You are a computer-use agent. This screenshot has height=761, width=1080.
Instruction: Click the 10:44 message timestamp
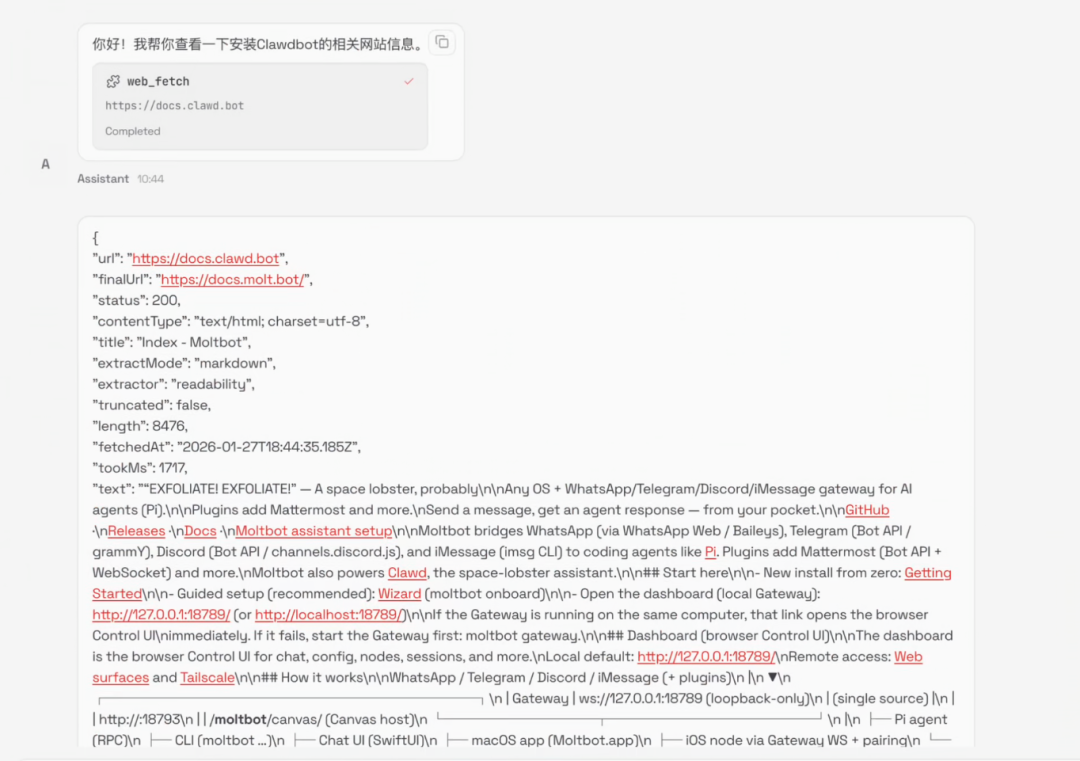[150, 179]
